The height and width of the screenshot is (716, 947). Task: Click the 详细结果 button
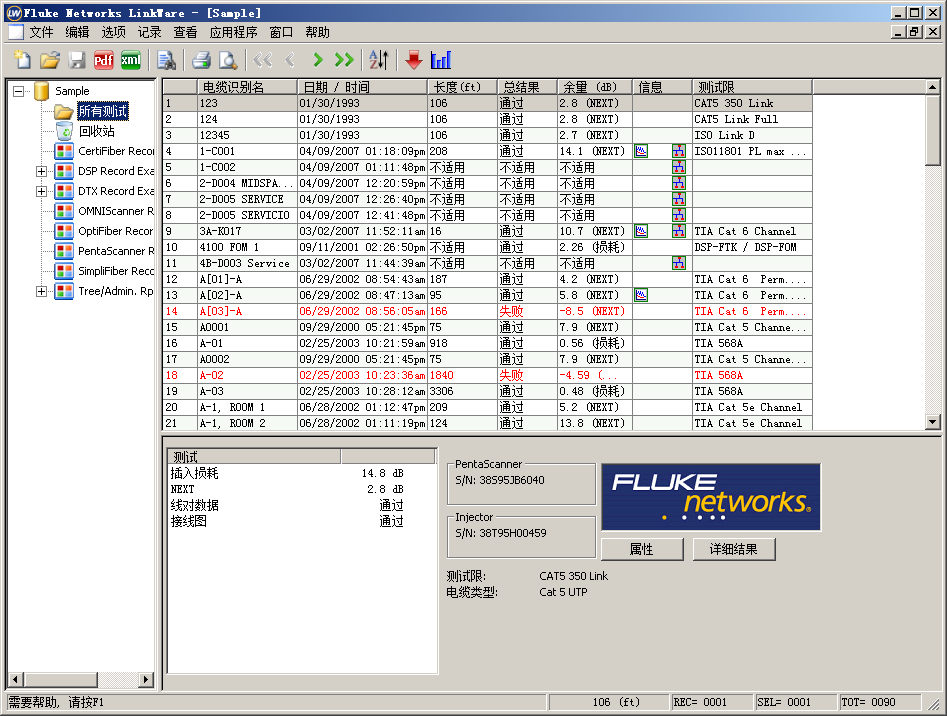[x=734, y=549]
